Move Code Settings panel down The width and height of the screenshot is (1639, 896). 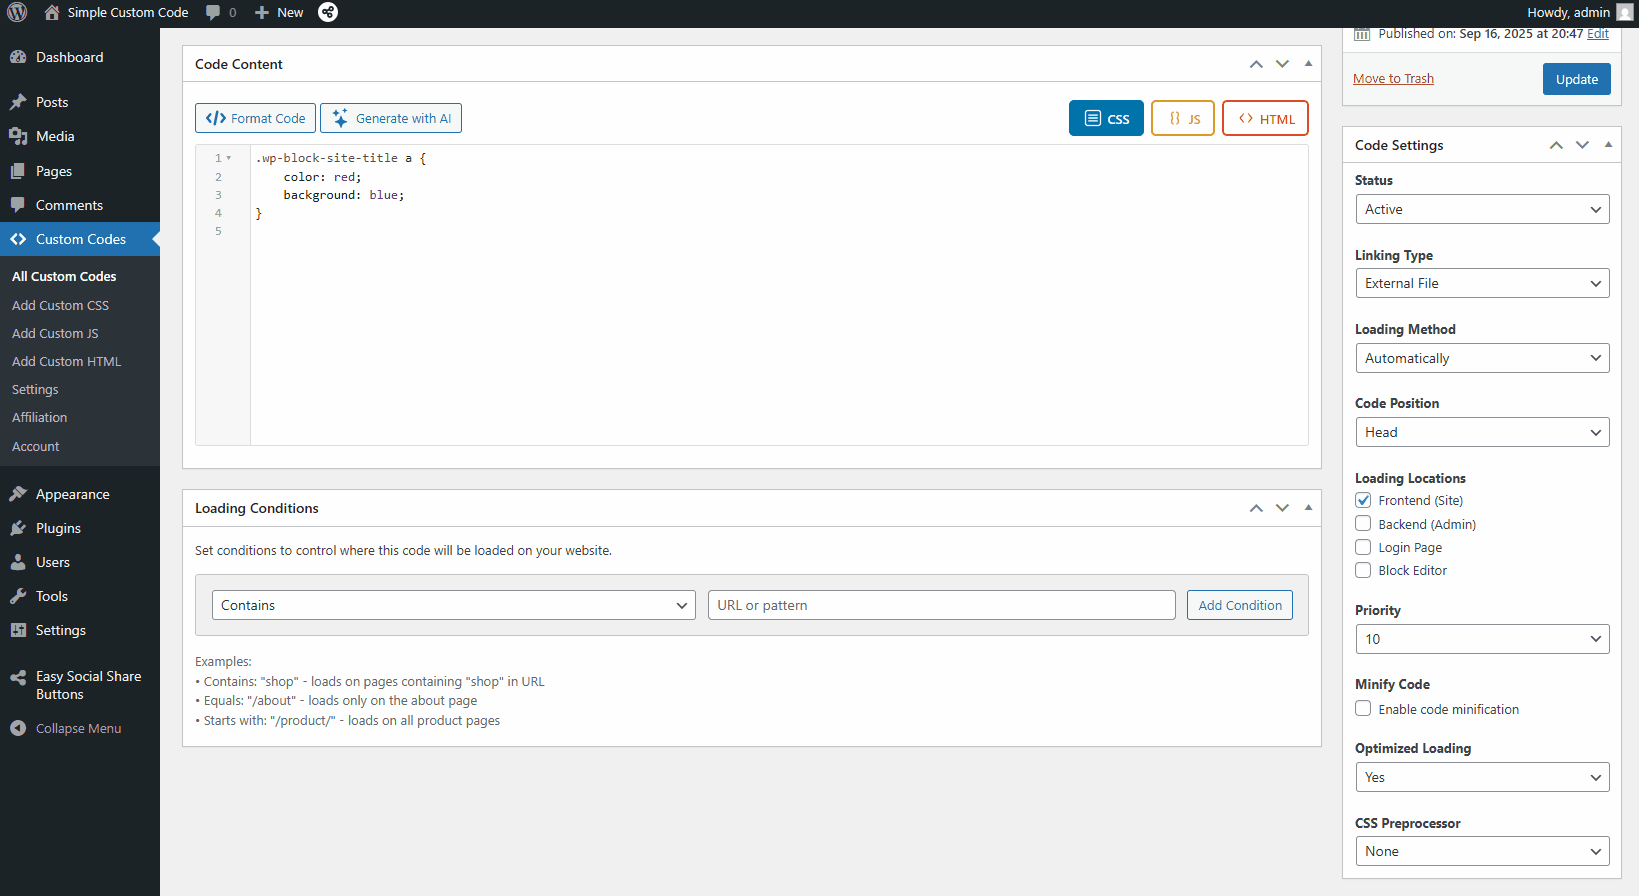click(1582, 145)
